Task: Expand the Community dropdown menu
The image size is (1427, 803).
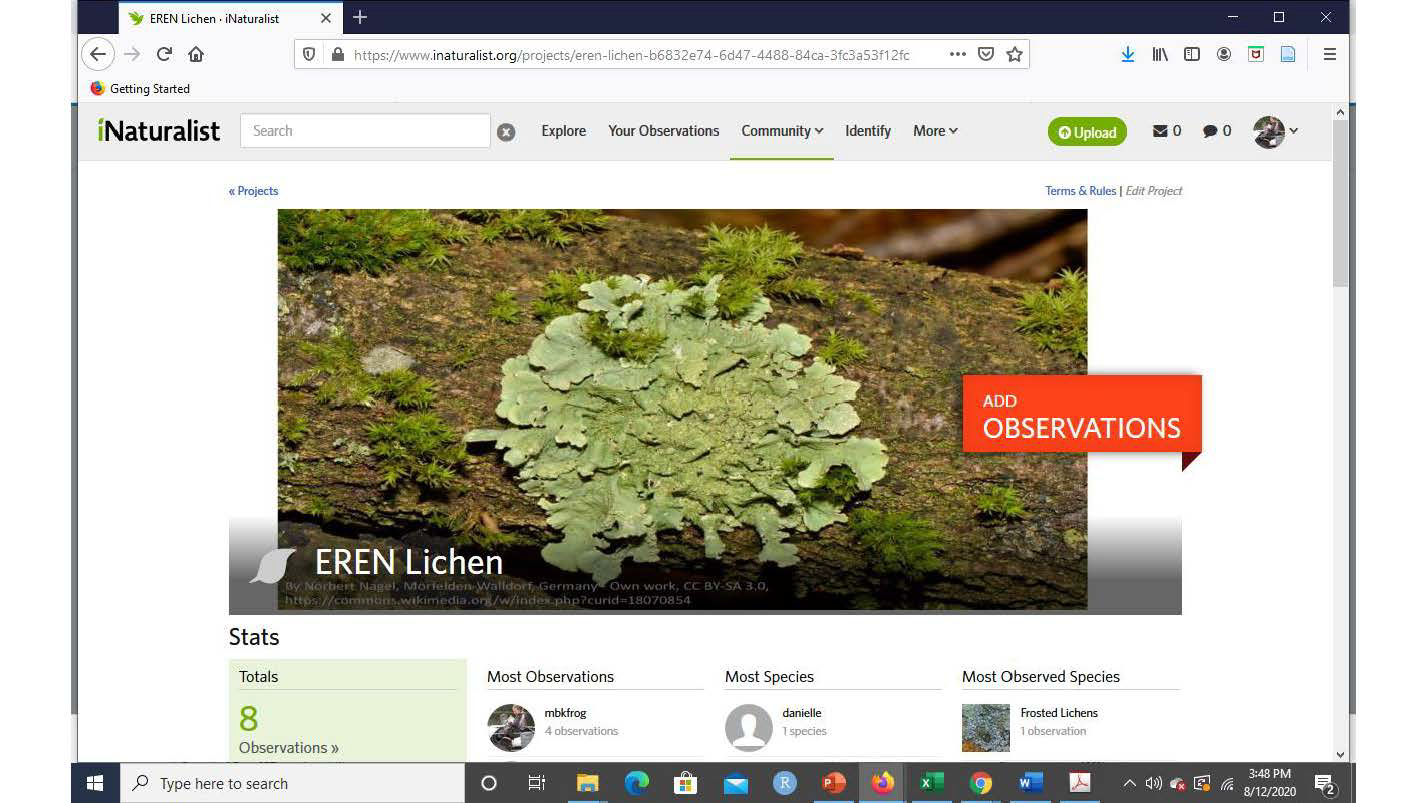Action: coord(782,131)
